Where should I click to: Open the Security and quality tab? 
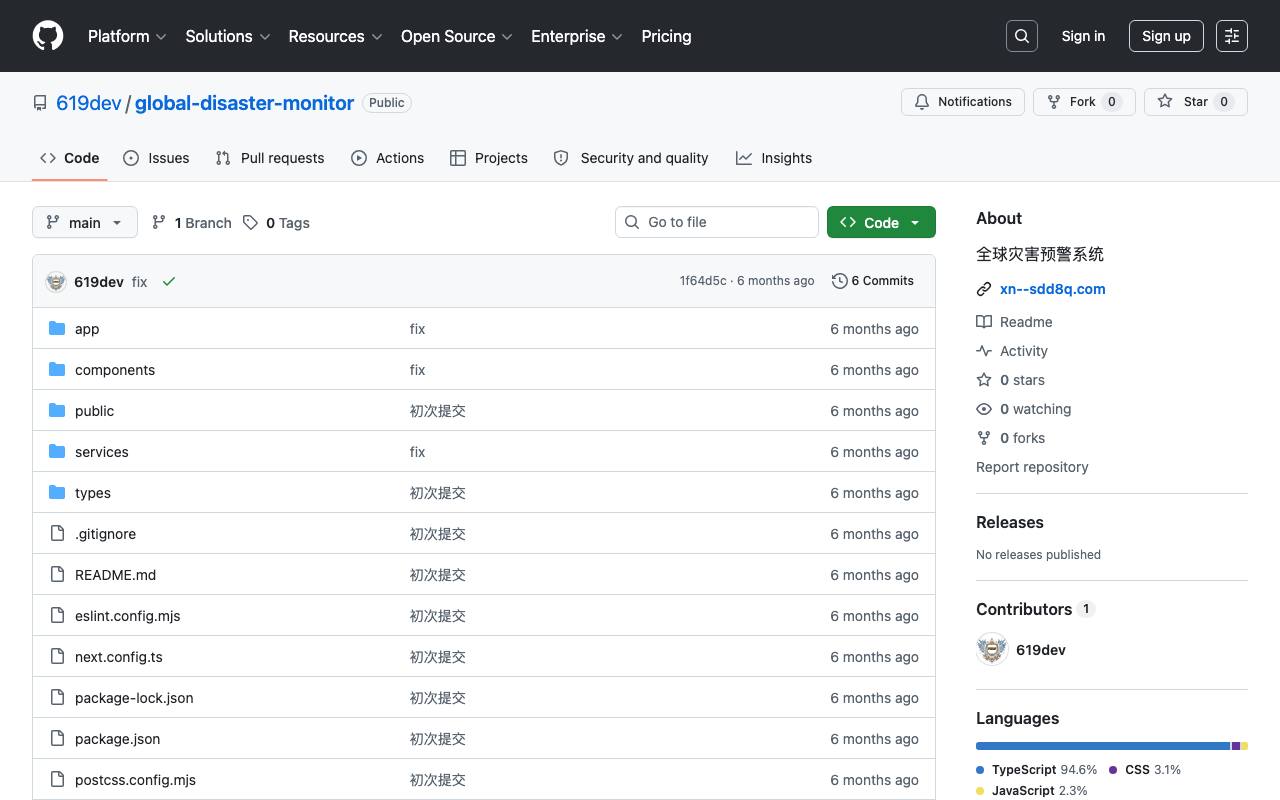[631, 158]
